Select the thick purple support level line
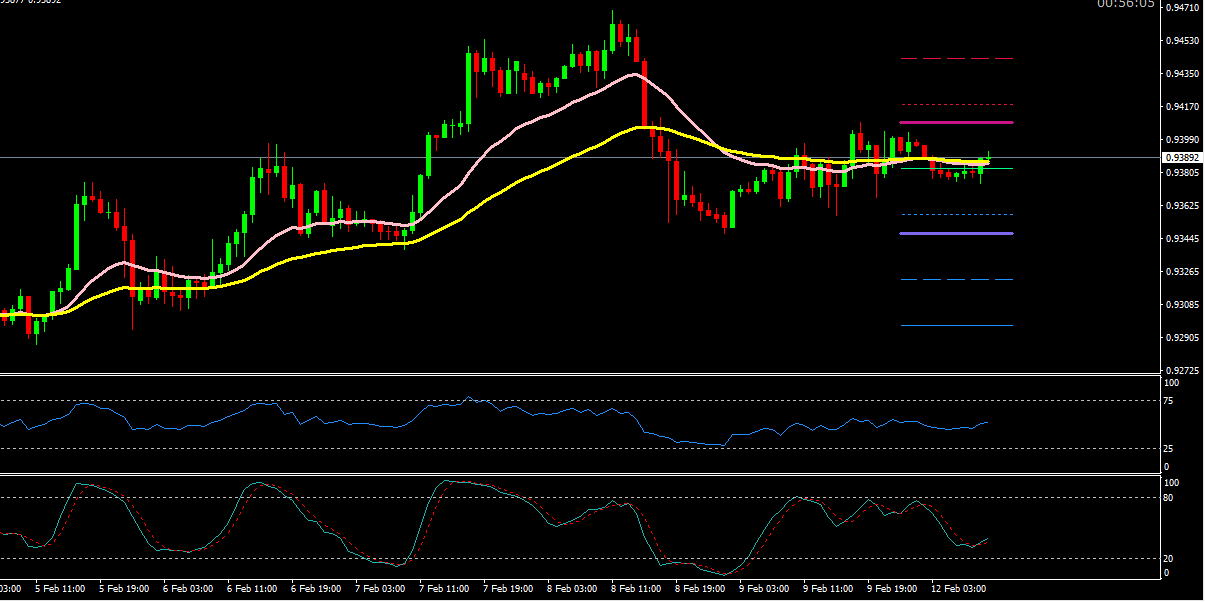The height and width of the screenshot is (602, 1205). pyautogui.click(x=957, y=233)
